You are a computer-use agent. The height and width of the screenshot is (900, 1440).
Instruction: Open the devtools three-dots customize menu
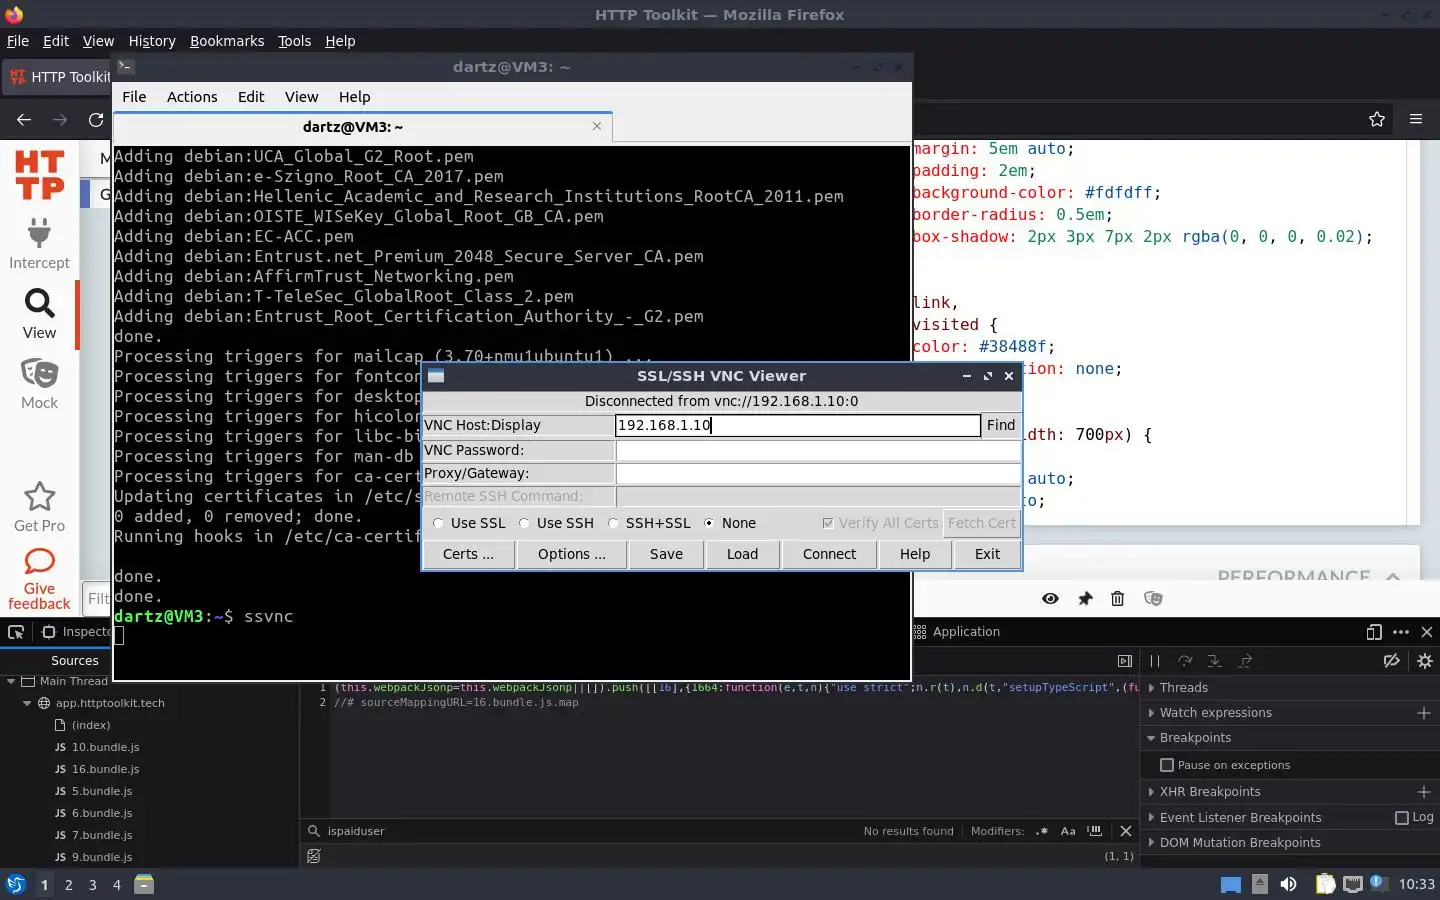tap(1401, 632)
